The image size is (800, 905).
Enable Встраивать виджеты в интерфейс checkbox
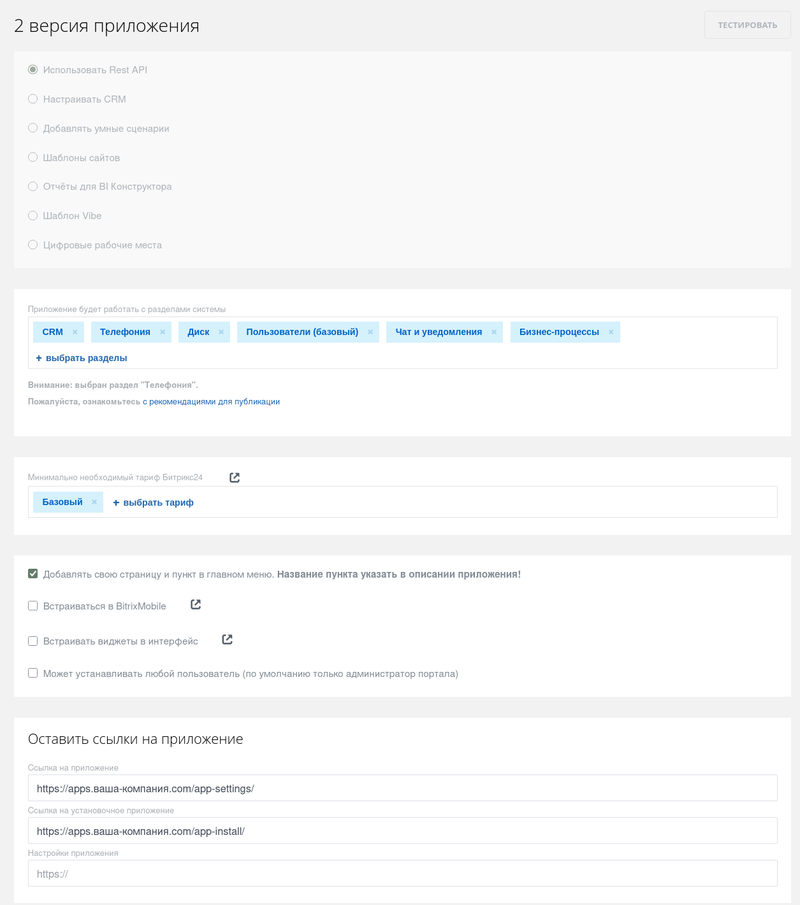pyautogui.click(x=33, y=641)
